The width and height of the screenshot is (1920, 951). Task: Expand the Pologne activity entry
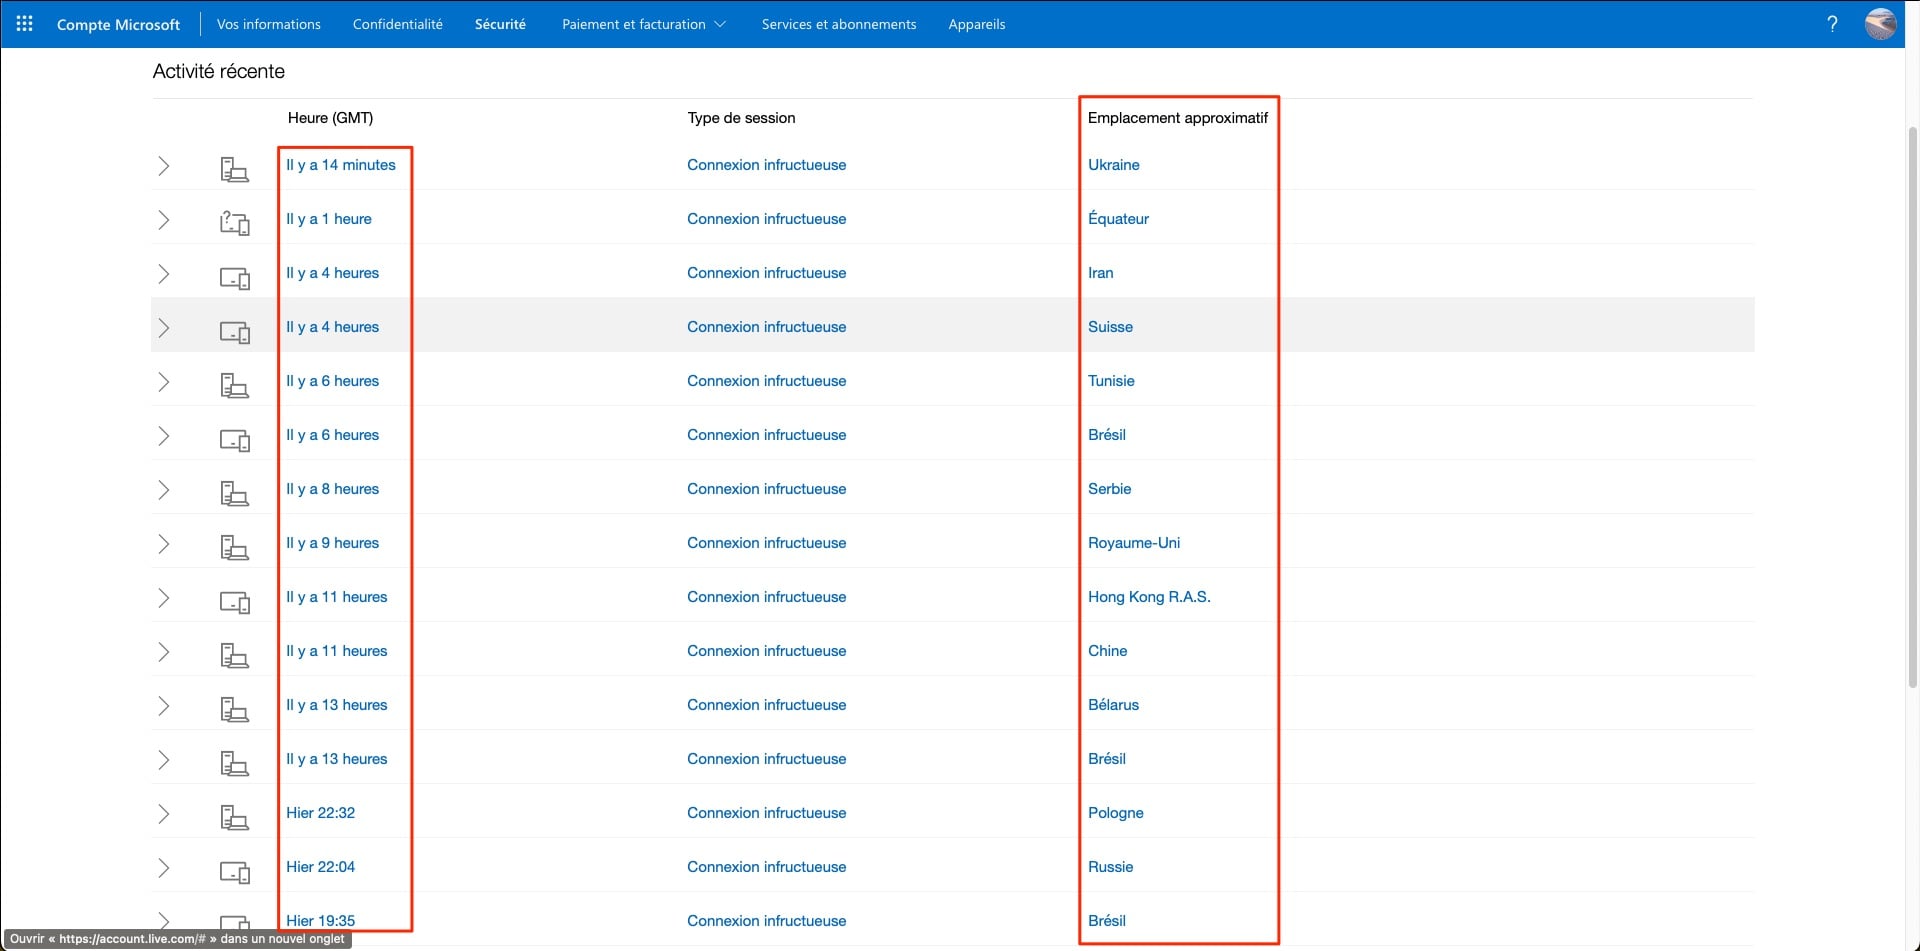164,814
